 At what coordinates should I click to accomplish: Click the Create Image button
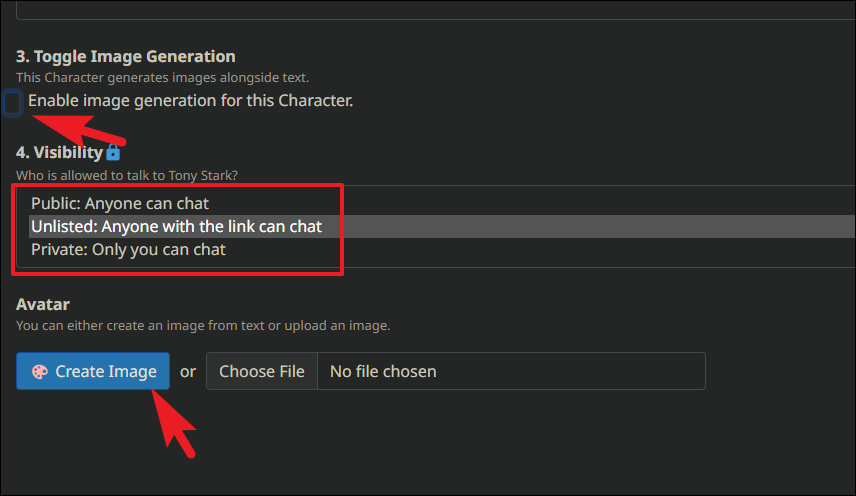point(93,371)
